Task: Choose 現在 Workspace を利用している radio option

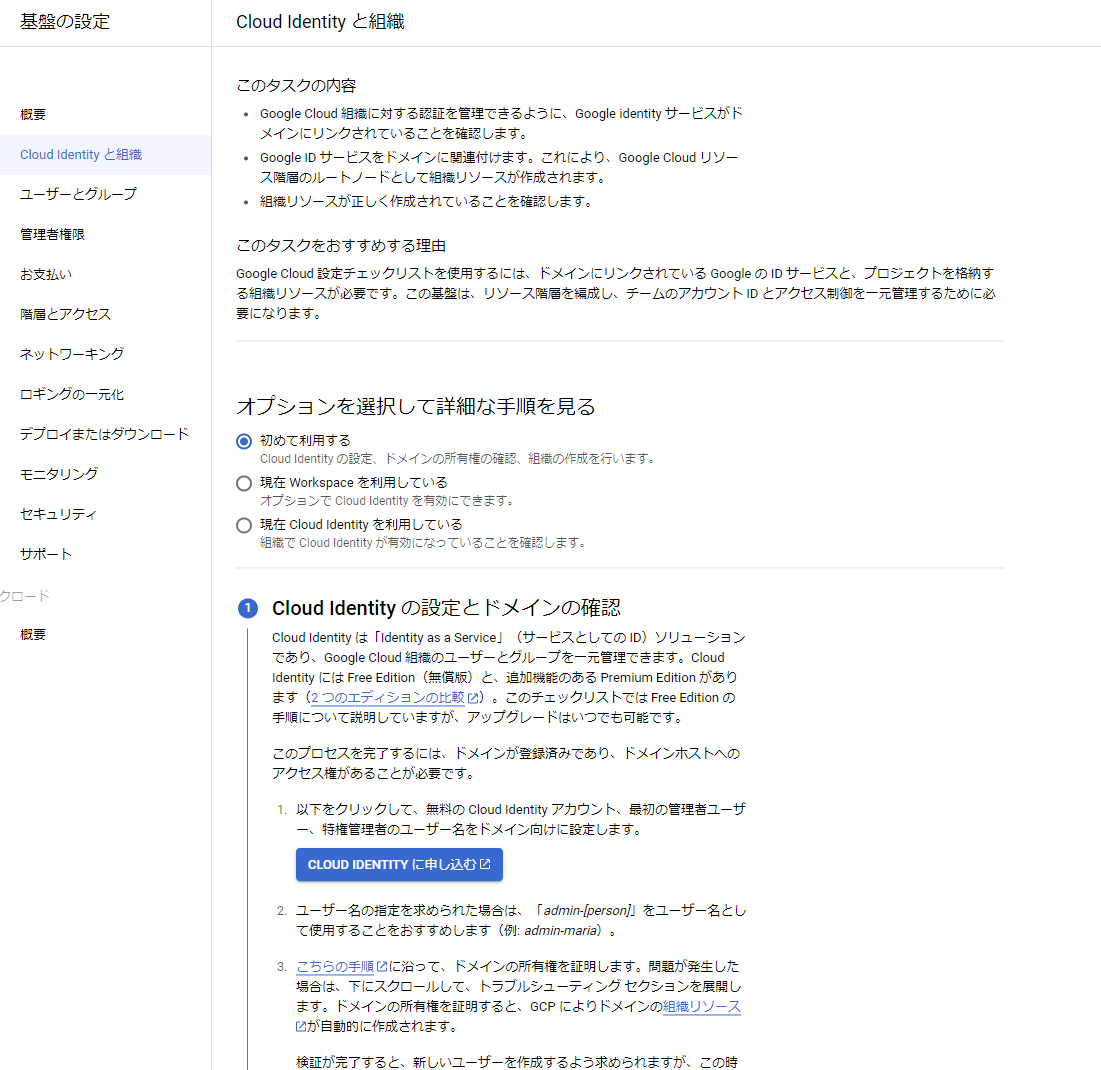Action: (244, 483)
